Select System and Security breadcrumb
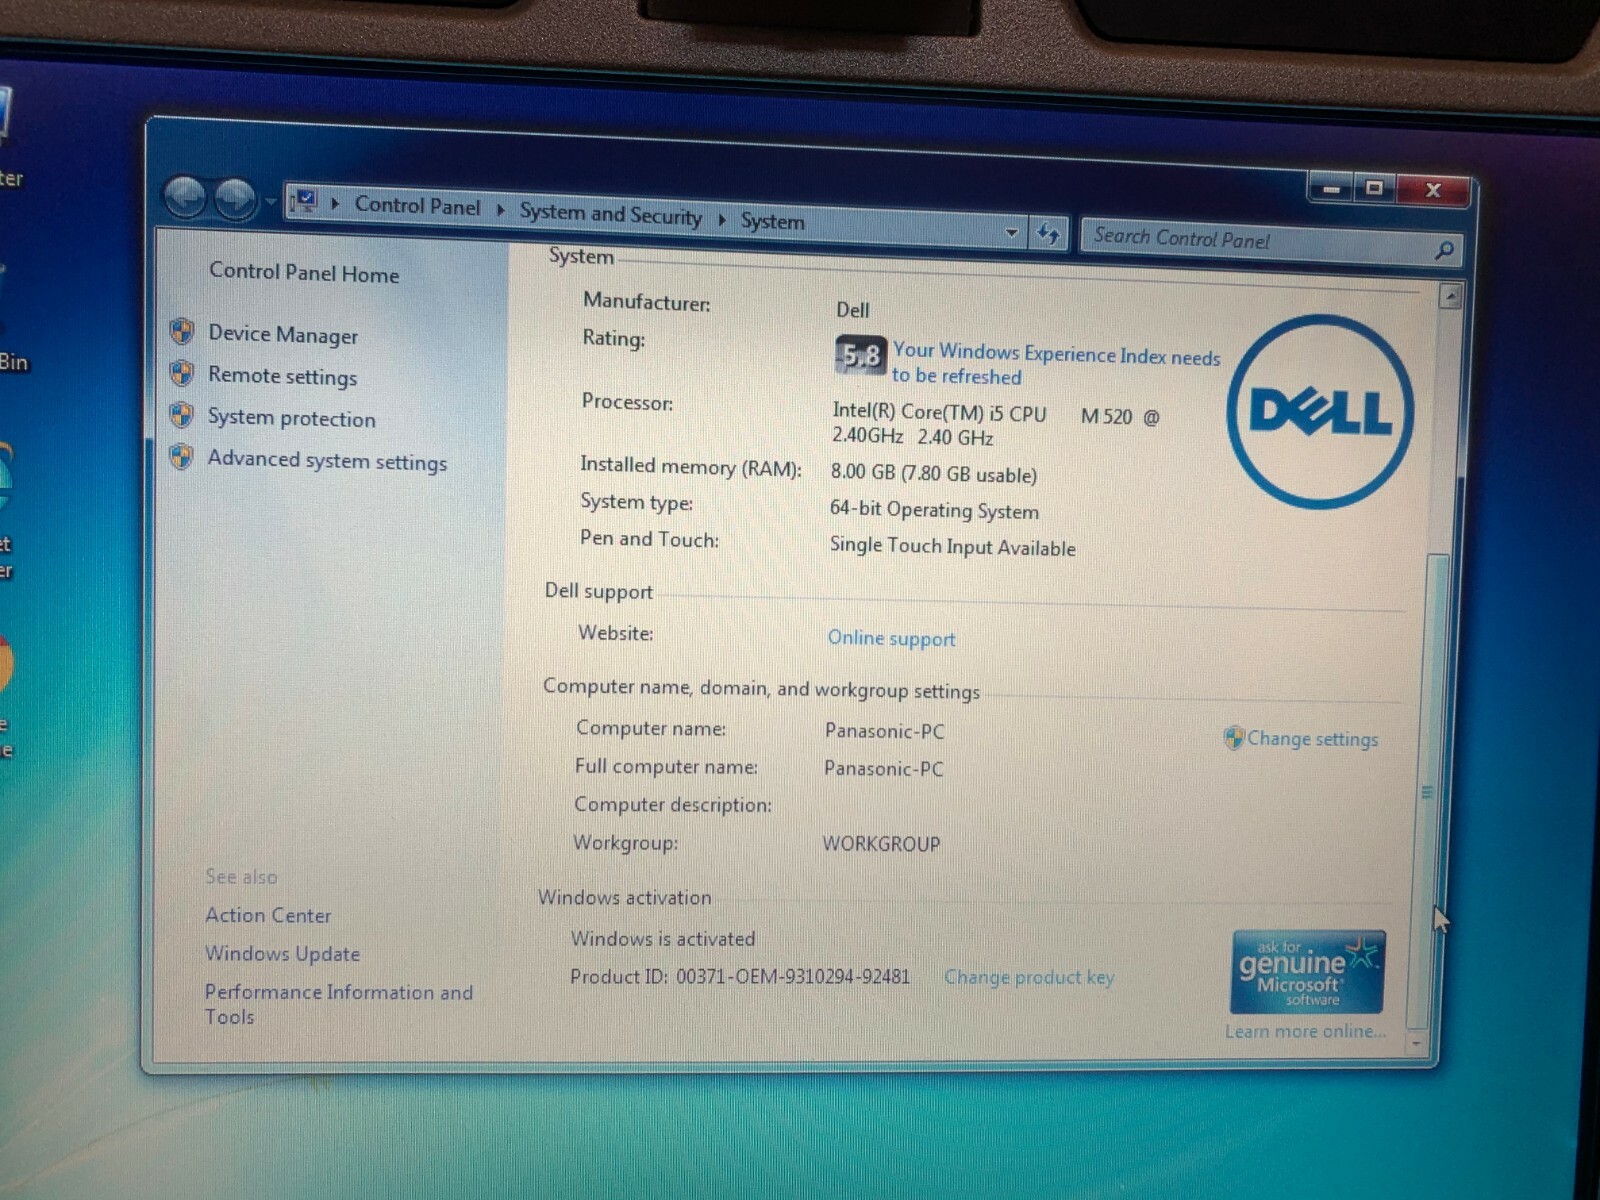 610,214
